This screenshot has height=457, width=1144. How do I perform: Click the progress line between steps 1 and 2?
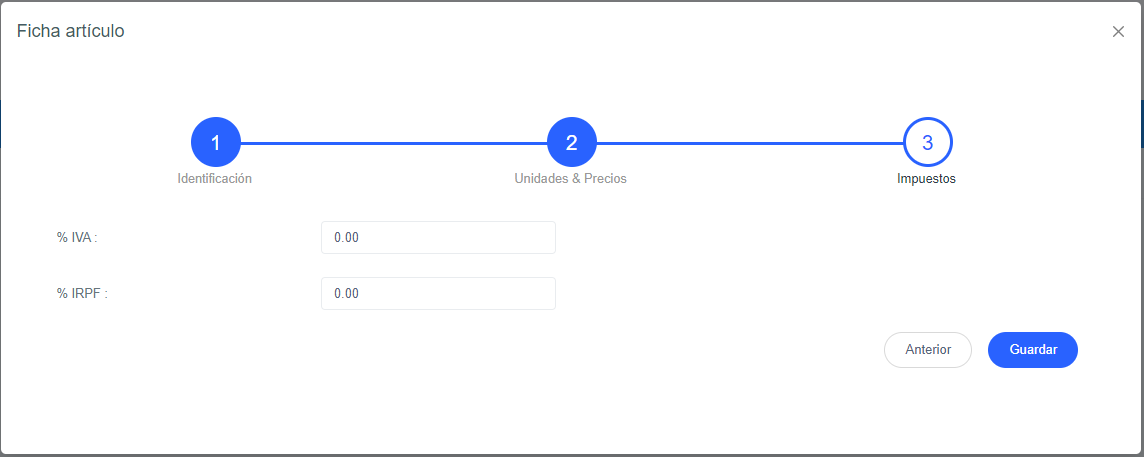click(x=393, y=143)
